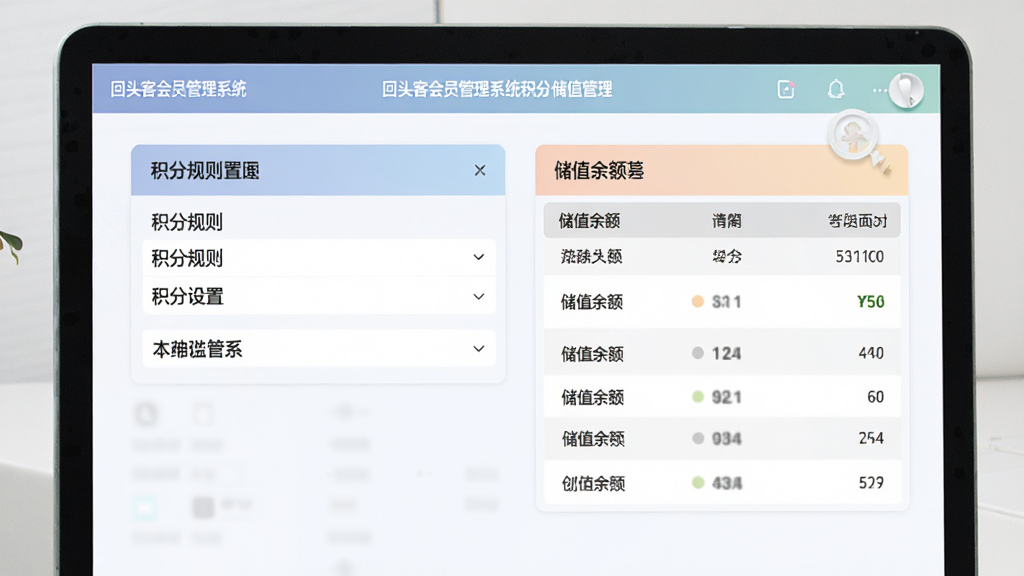Click the value 529 in the table
The height and width of the screenshot is (576, 1024).
coord(871,482)
